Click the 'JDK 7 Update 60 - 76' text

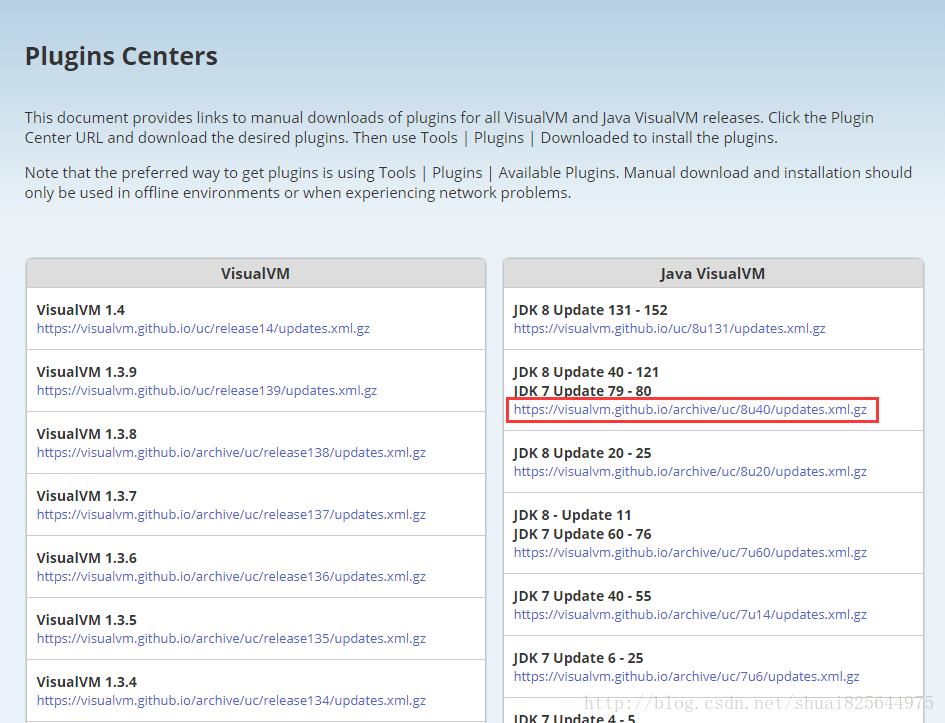[x=583, y=534]
